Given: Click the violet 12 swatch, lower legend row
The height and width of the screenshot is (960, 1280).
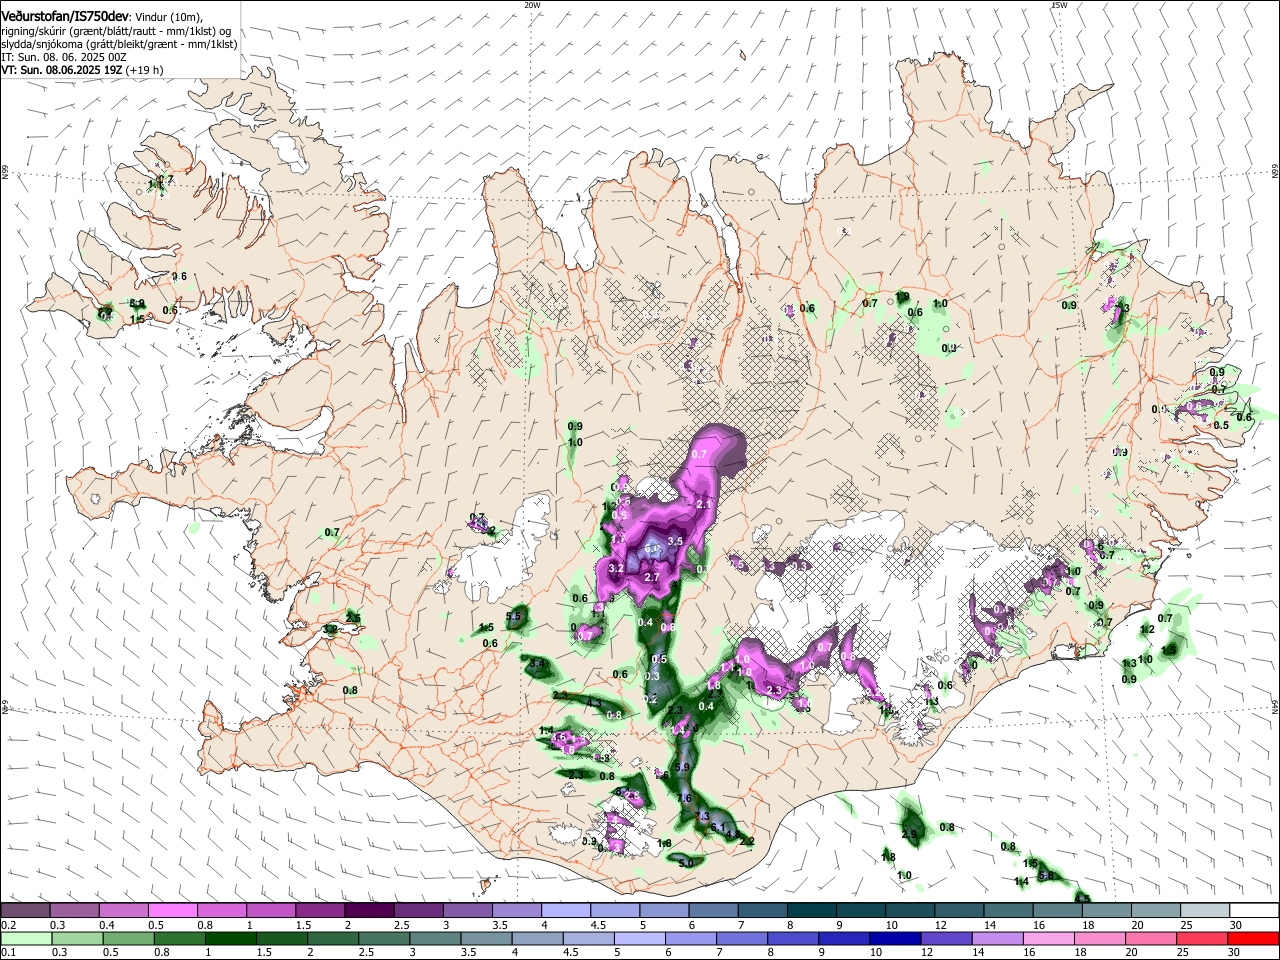Looking at the screenshot, I should coord(947,938).
